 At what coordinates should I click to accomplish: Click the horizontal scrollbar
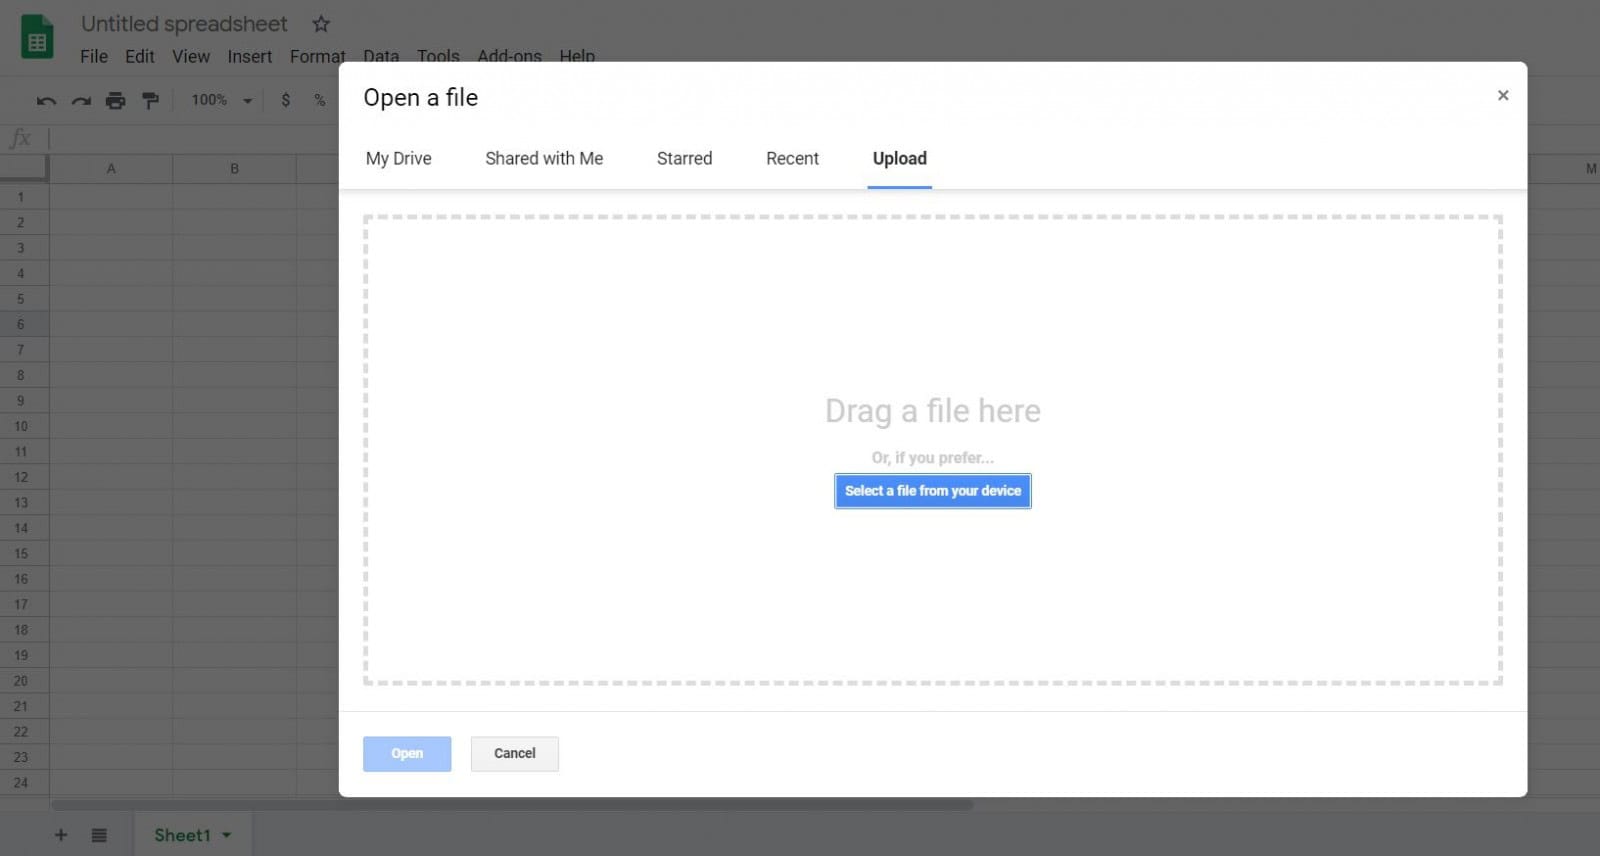point(512,804)
